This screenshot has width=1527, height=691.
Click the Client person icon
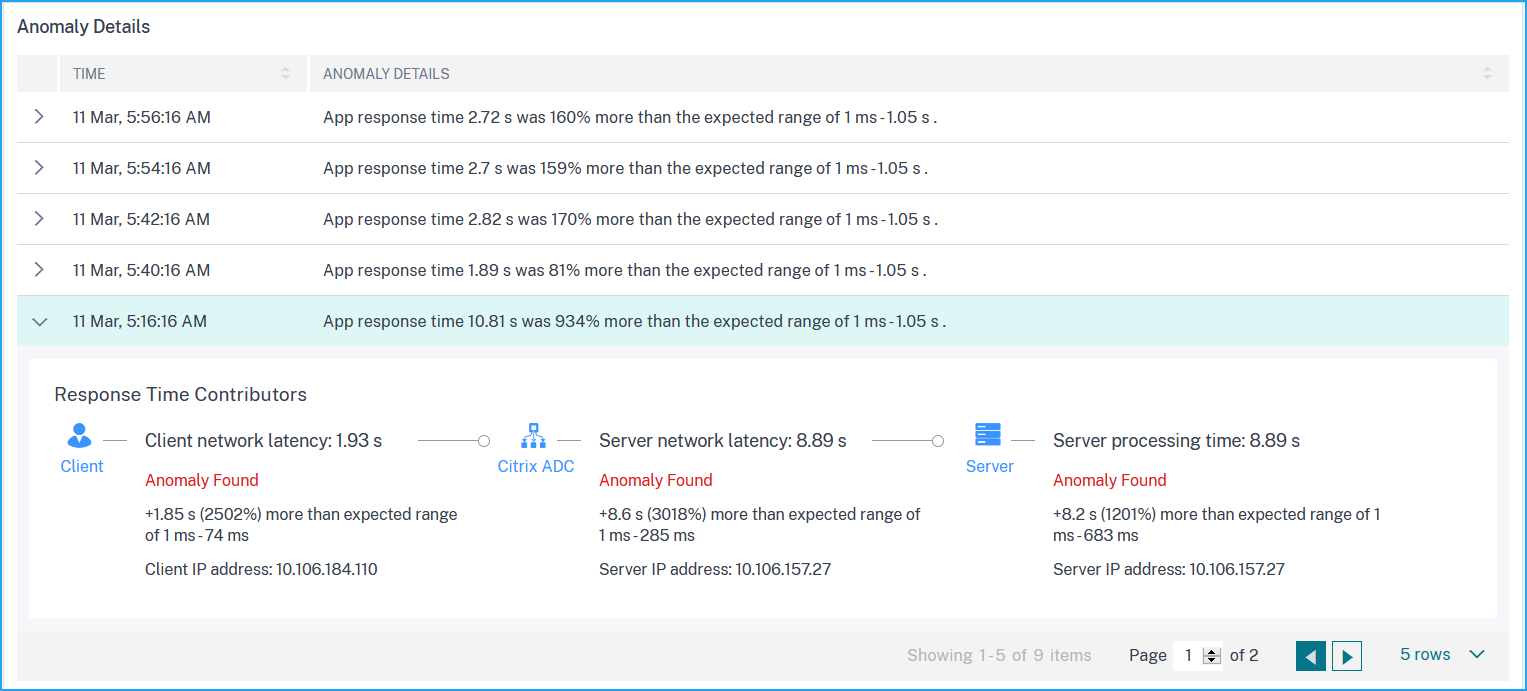(80, 436)
